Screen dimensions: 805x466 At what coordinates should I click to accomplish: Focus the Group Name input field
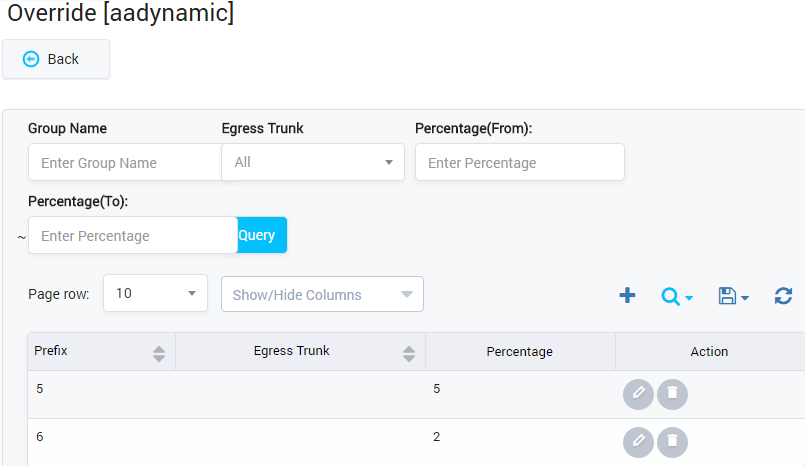(x=125, y=162)
